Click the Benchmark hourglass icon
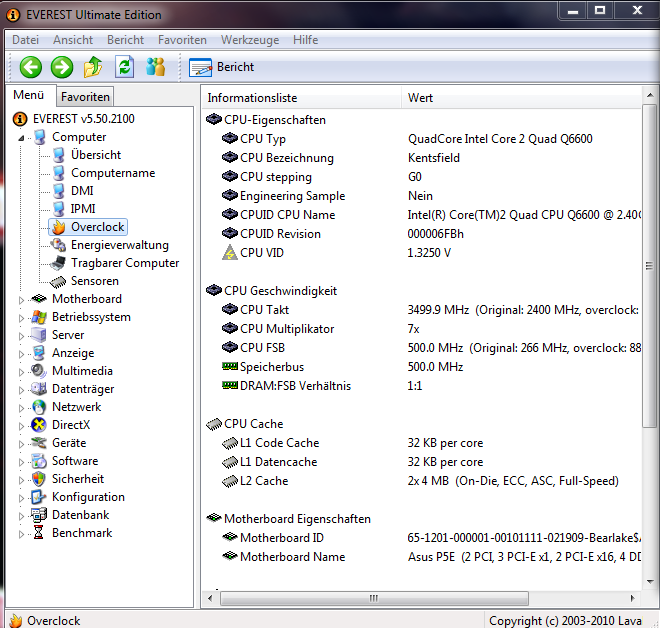 pos(39,533)
